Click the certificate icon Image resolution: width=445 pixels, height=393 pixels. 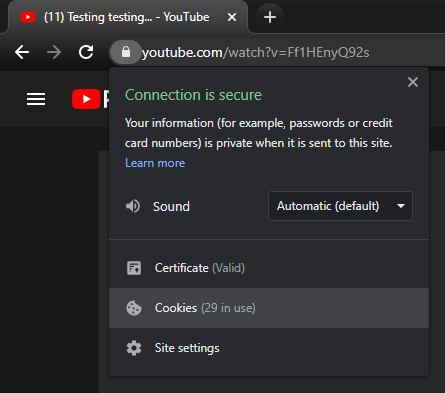(134, 268)
